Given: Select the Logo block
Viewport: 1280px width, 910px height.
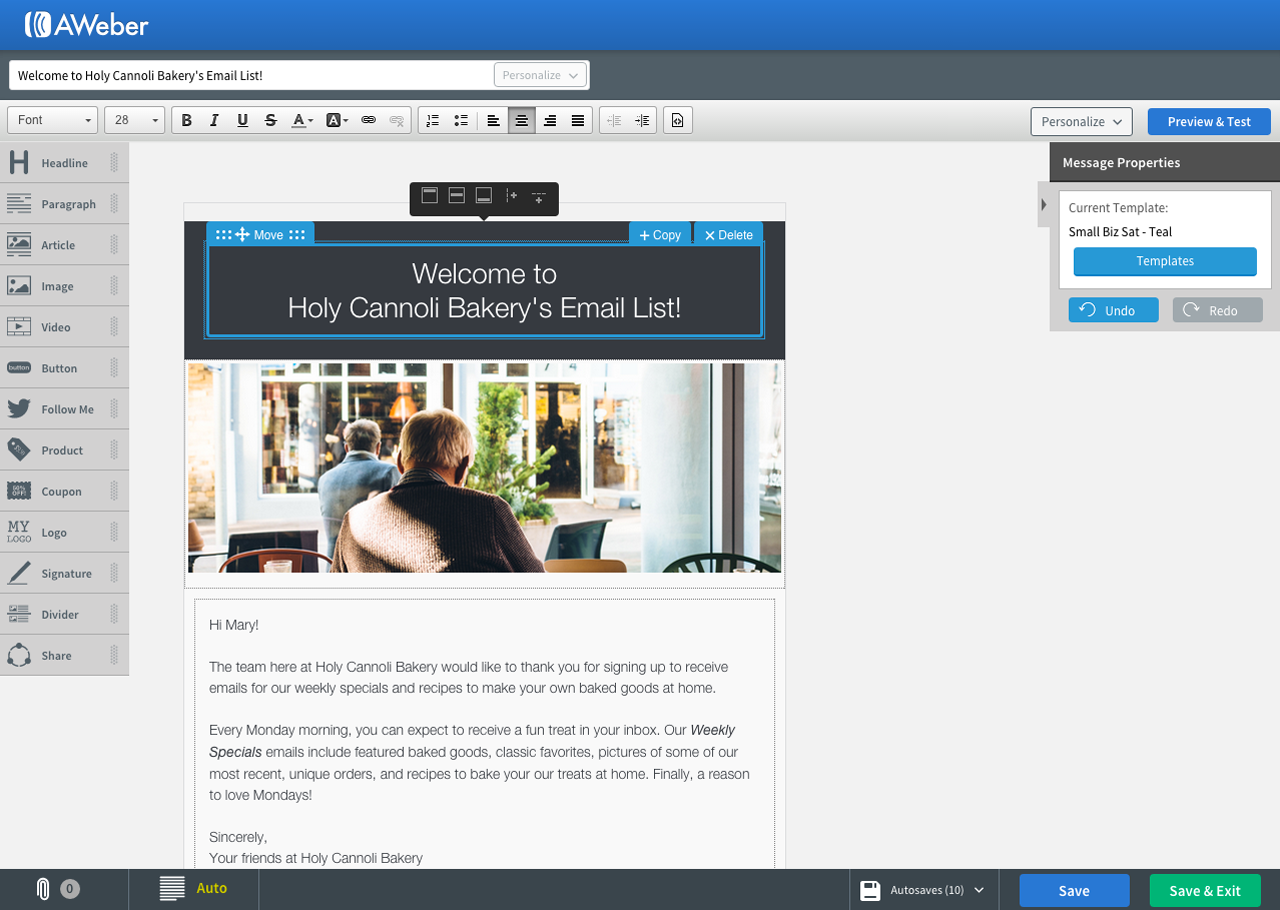Looking at the screenshot, I should [64, 532].
